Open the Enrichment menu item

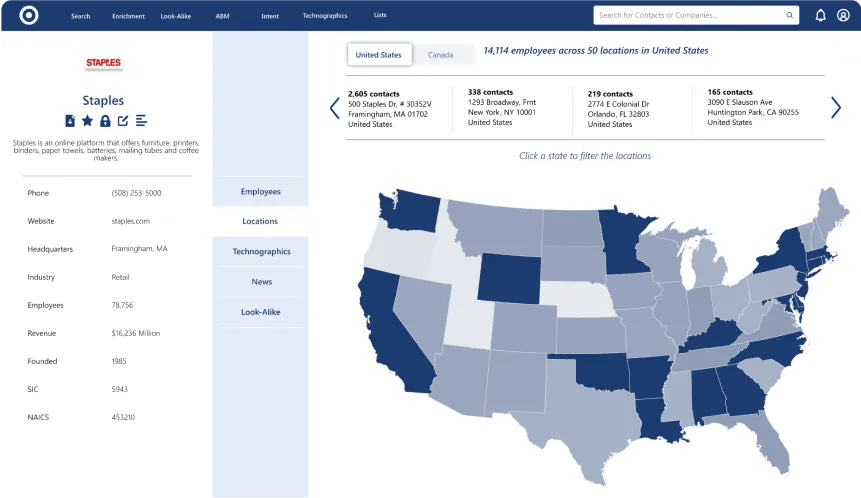(x=128, y=16)
